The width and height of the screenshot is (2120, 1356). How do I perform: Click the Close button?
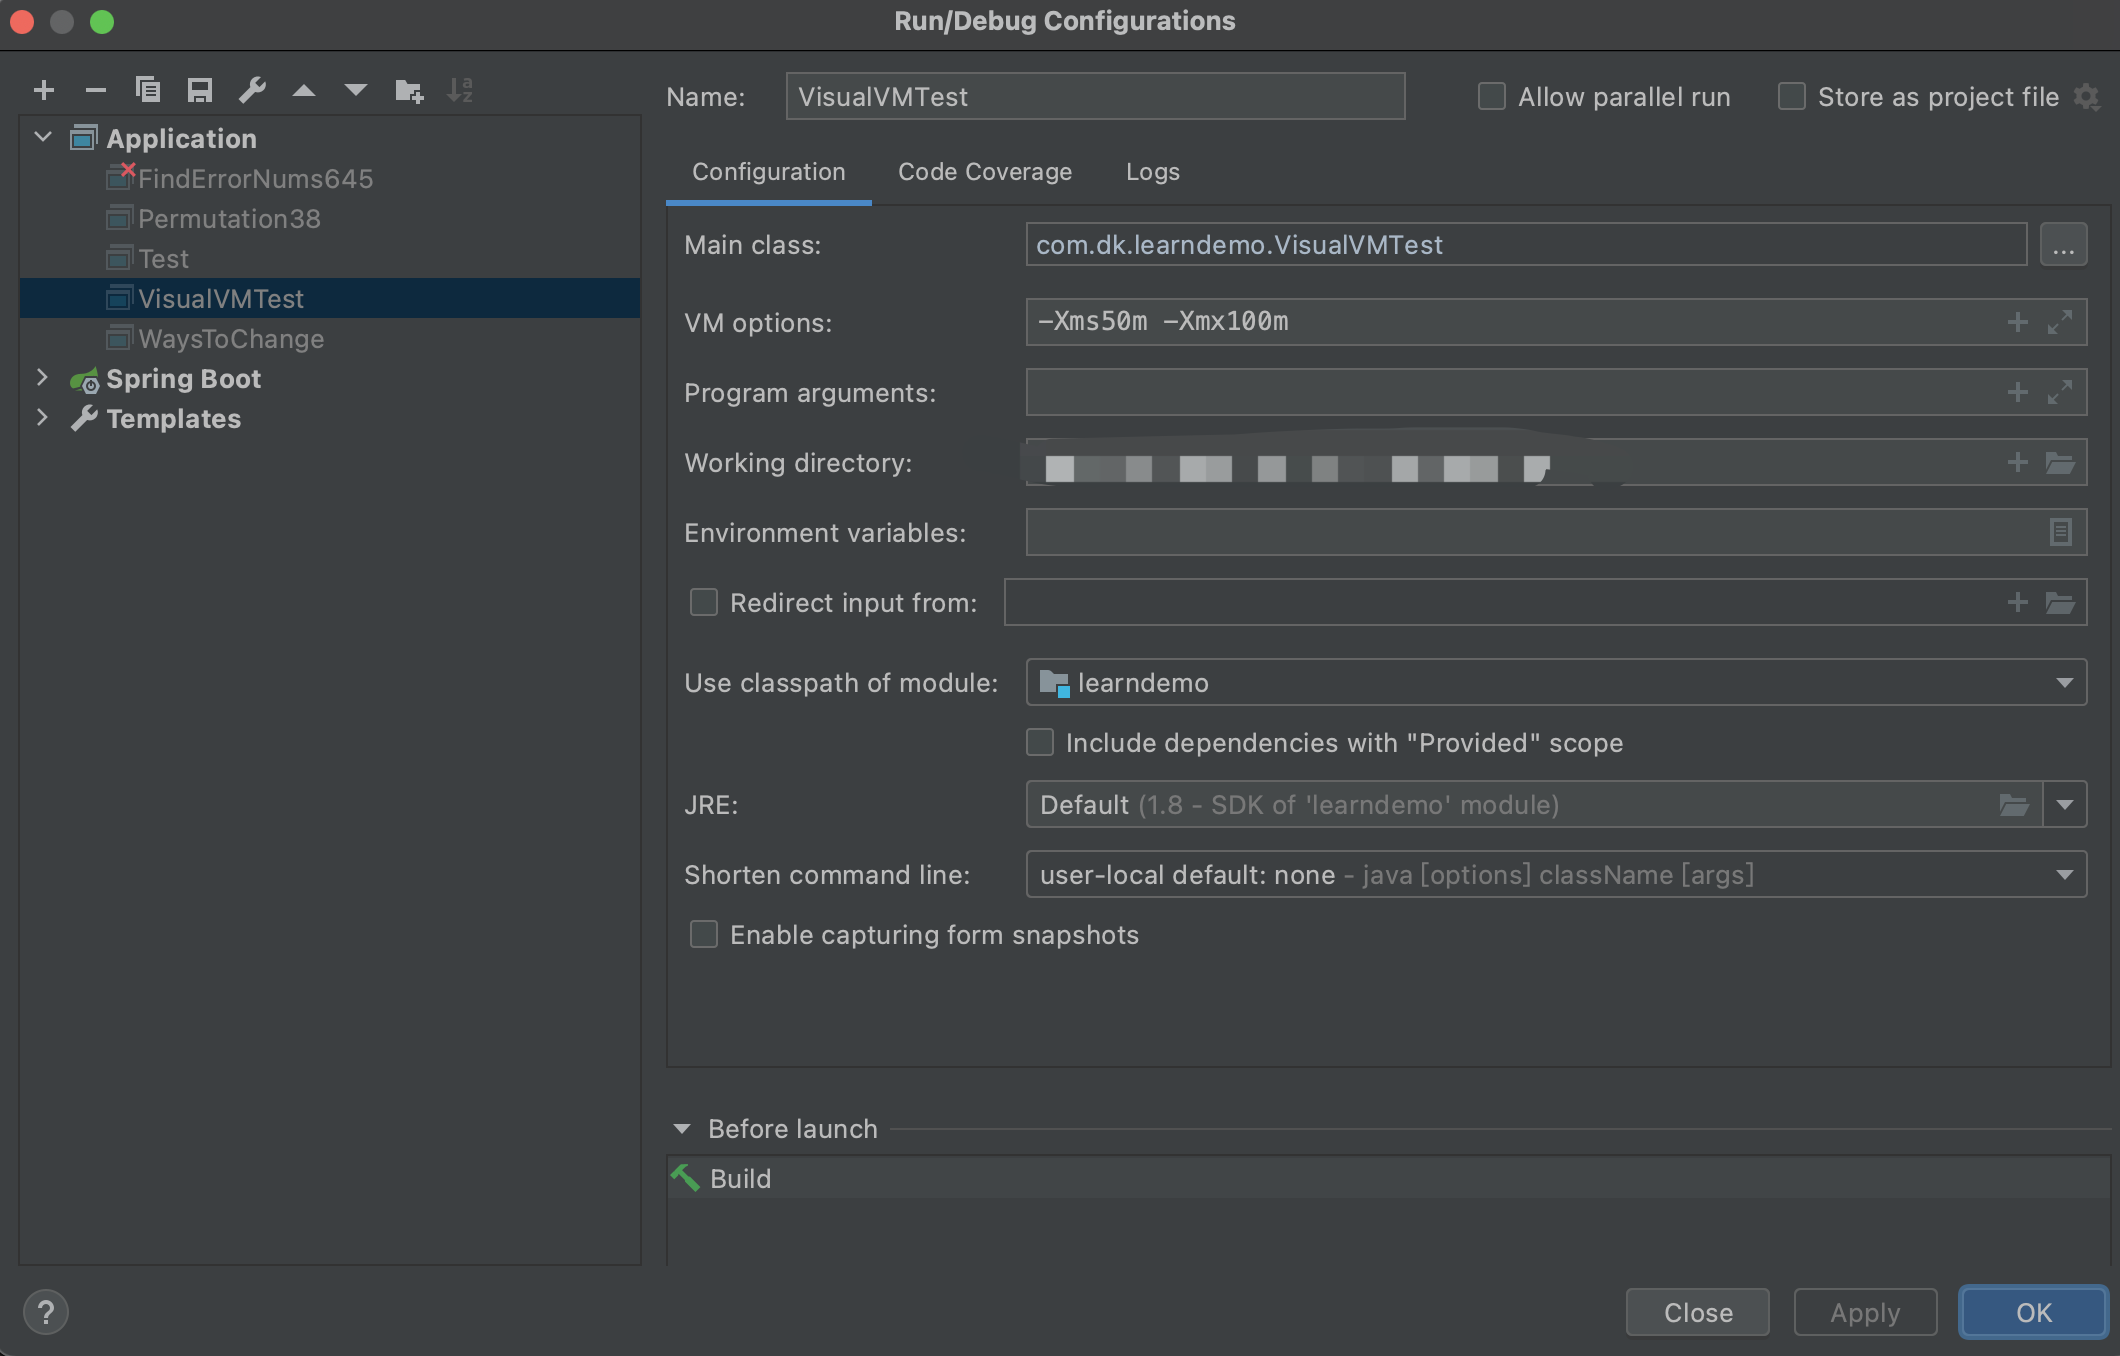point(1697,1312)
